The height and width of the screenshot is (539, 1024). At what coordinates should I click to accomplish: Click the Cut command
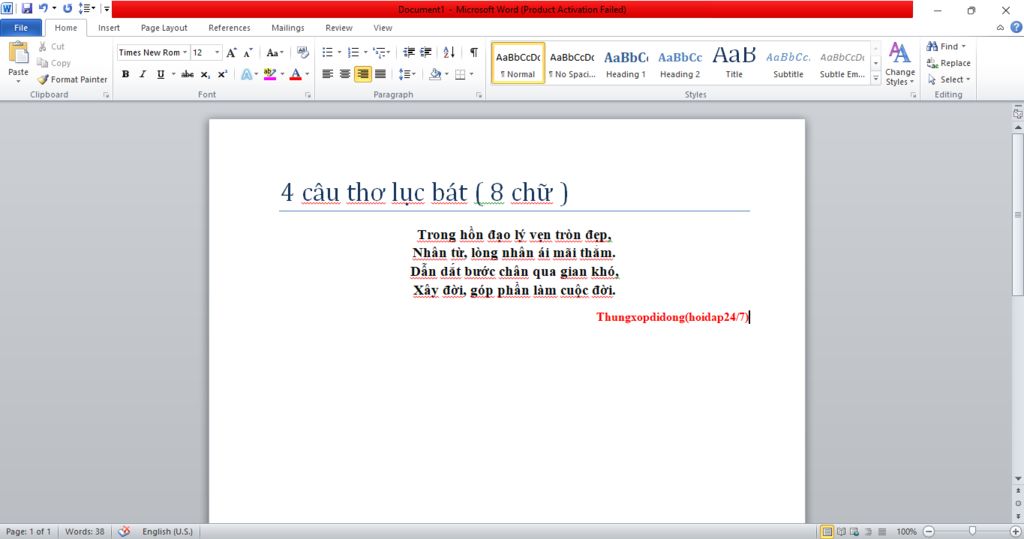pos(52,46)
